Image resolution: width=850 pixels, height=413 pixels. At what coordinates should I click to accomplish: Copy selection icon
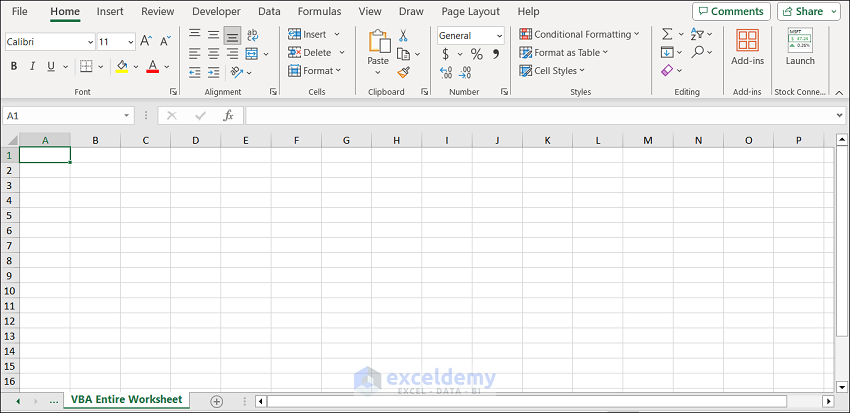pyautogui.click(x=403, y=54)
